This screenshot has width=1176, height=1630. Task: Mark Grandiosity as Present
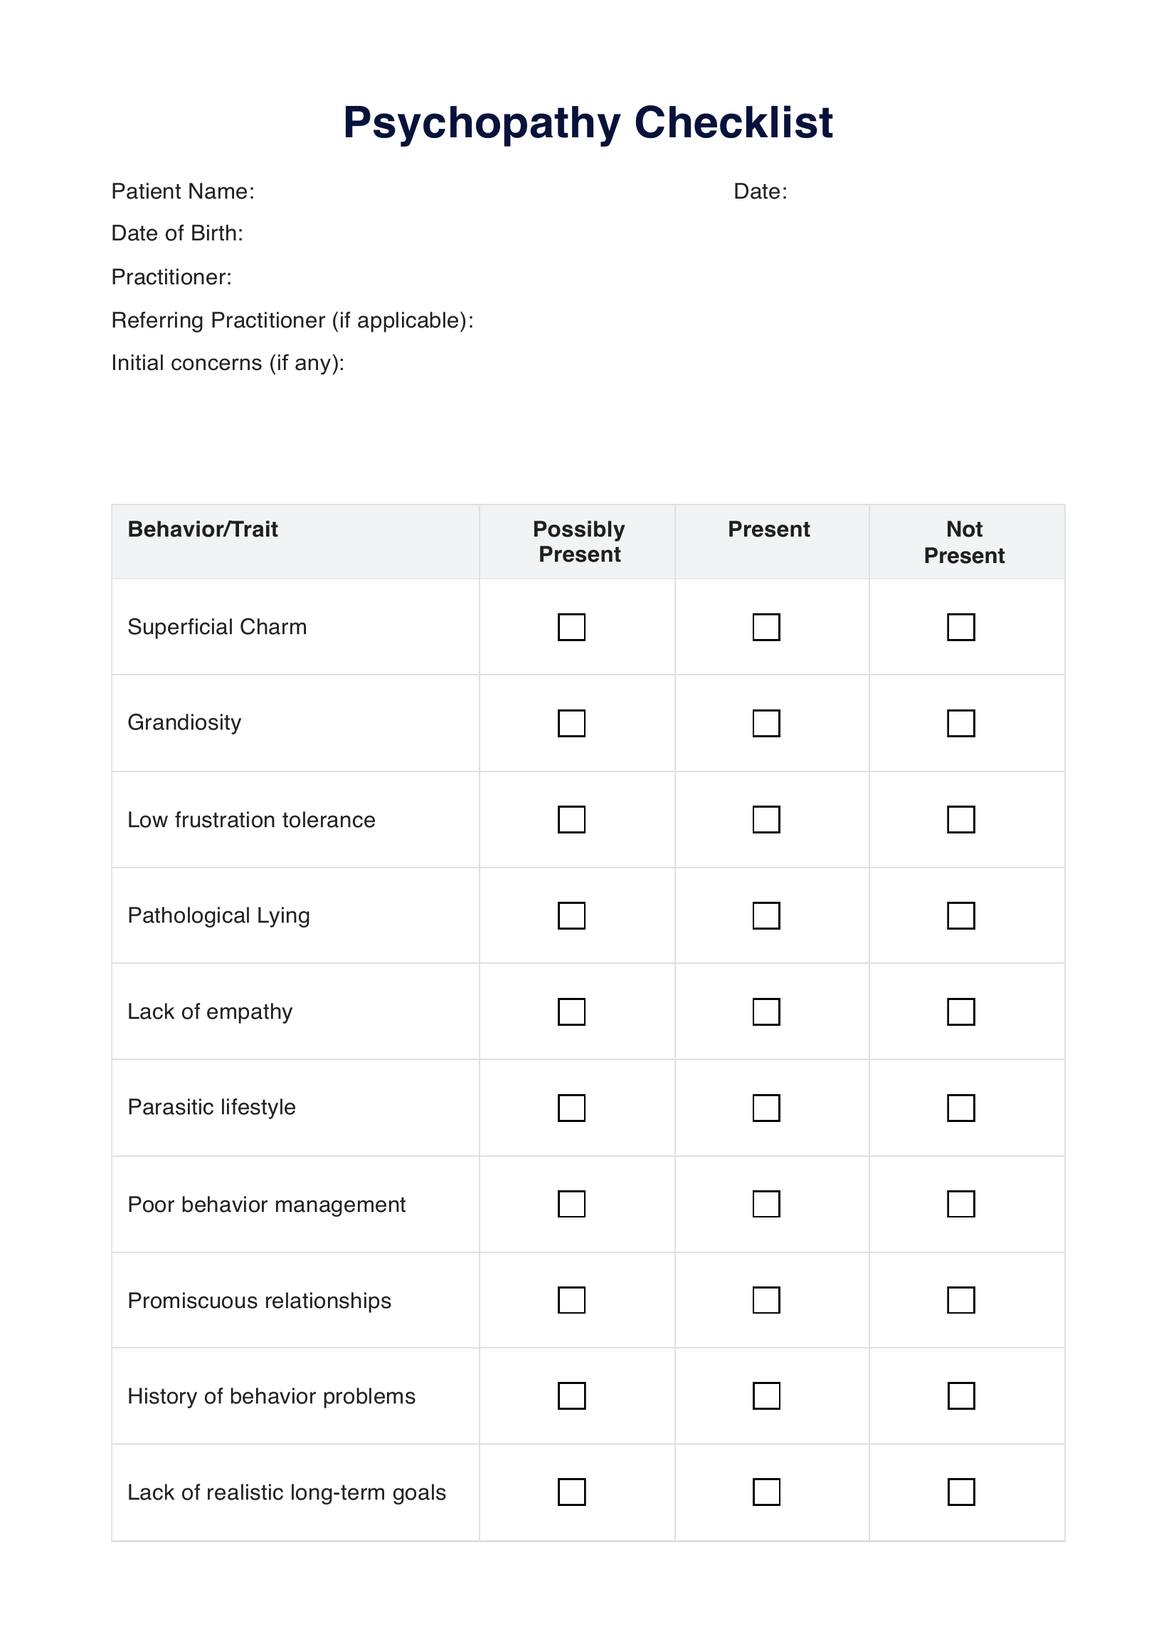pyautogui.click(x=766, y=723)
